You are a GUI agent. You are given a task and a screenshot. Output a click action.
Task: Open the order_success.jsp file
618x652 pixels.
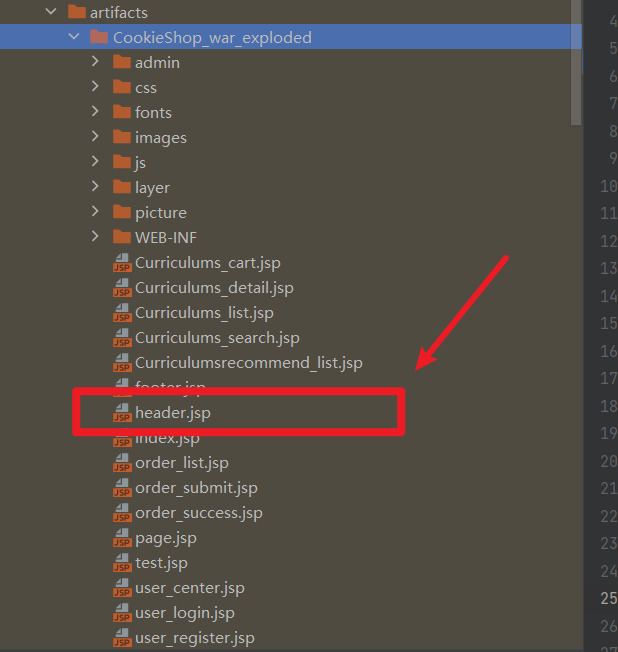coord(199,513)
